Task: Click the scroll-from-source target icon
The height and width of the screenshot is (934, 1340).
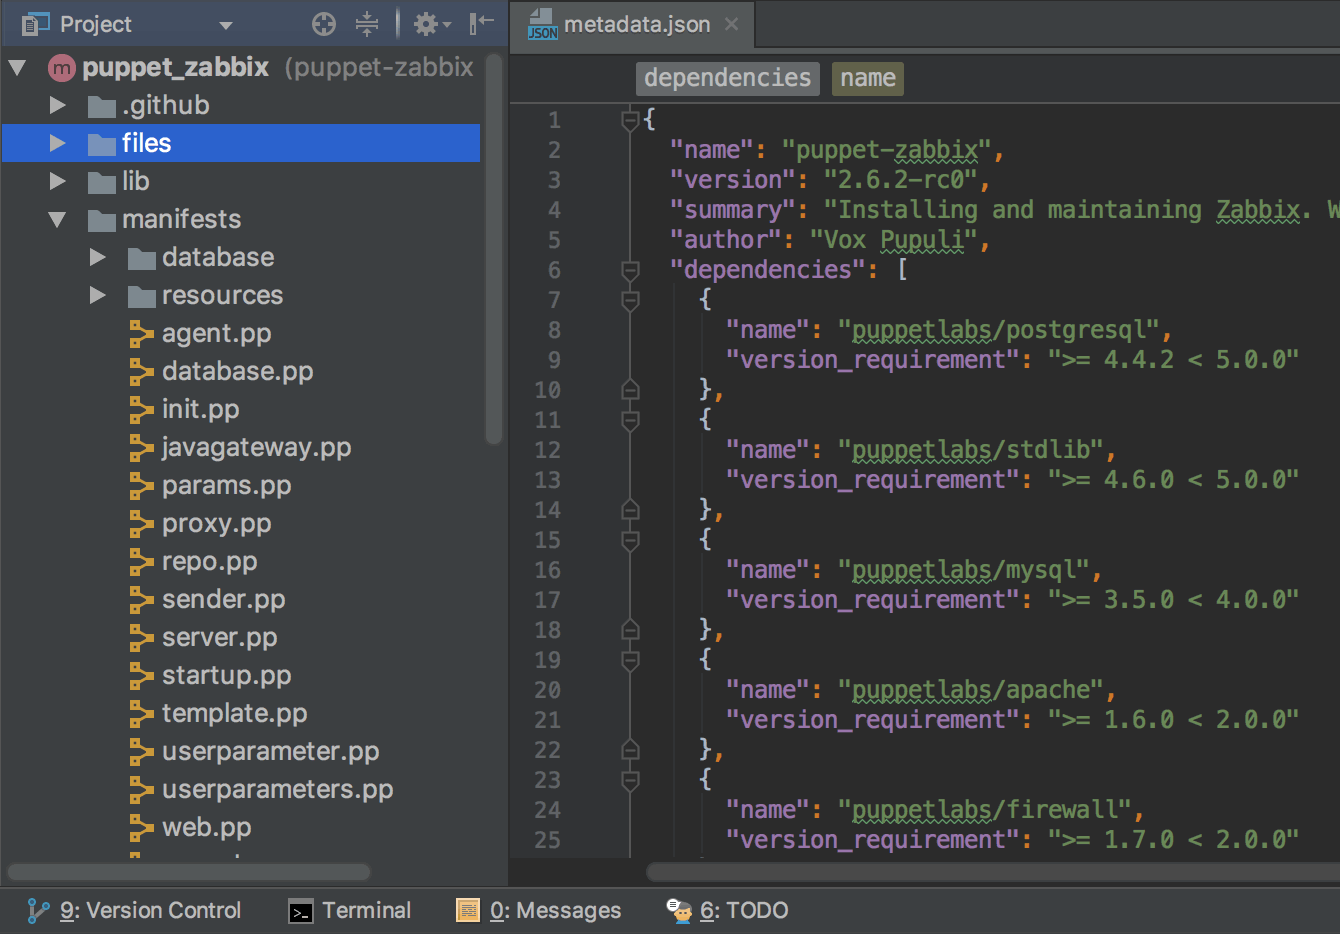Action: [324, 24]
